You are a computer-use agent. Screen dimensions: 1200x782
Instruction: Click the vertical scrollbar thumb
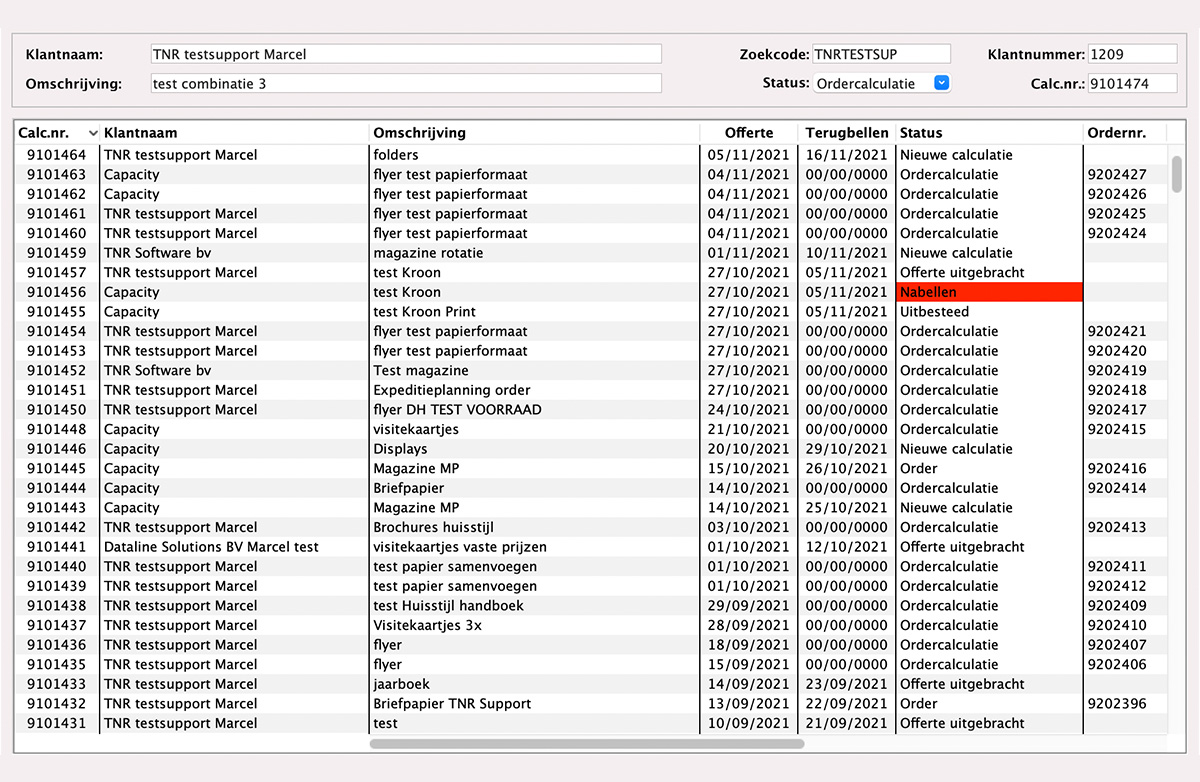(1177, 173)
